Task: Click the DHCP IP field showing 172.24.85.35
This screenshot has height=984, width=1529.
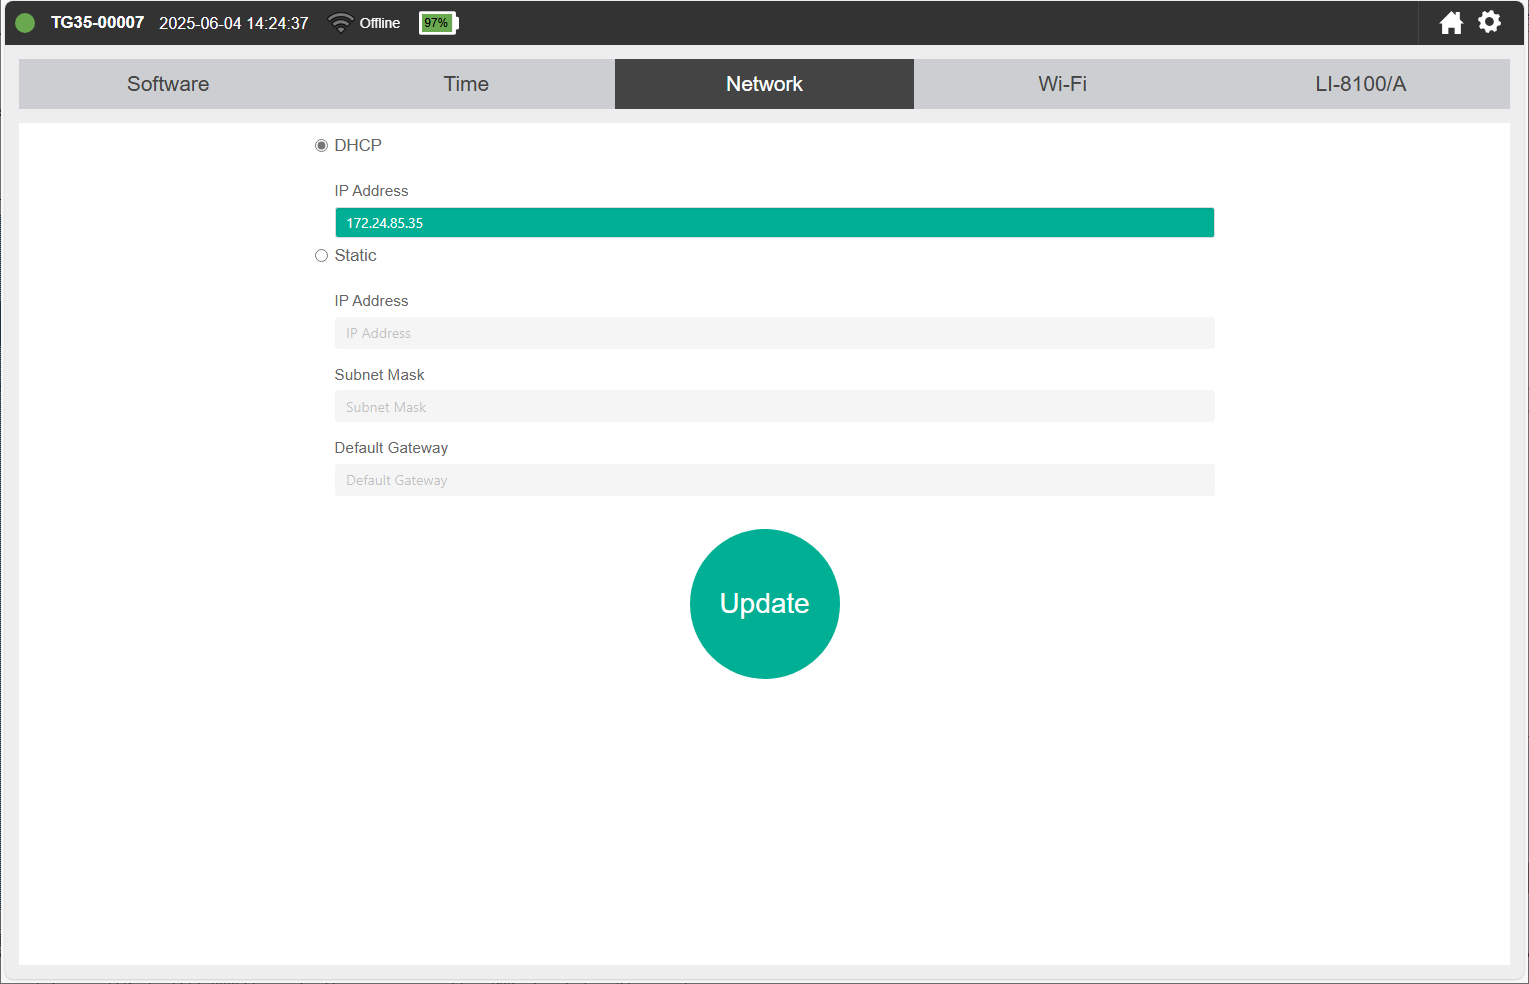Action: [774, 223]
